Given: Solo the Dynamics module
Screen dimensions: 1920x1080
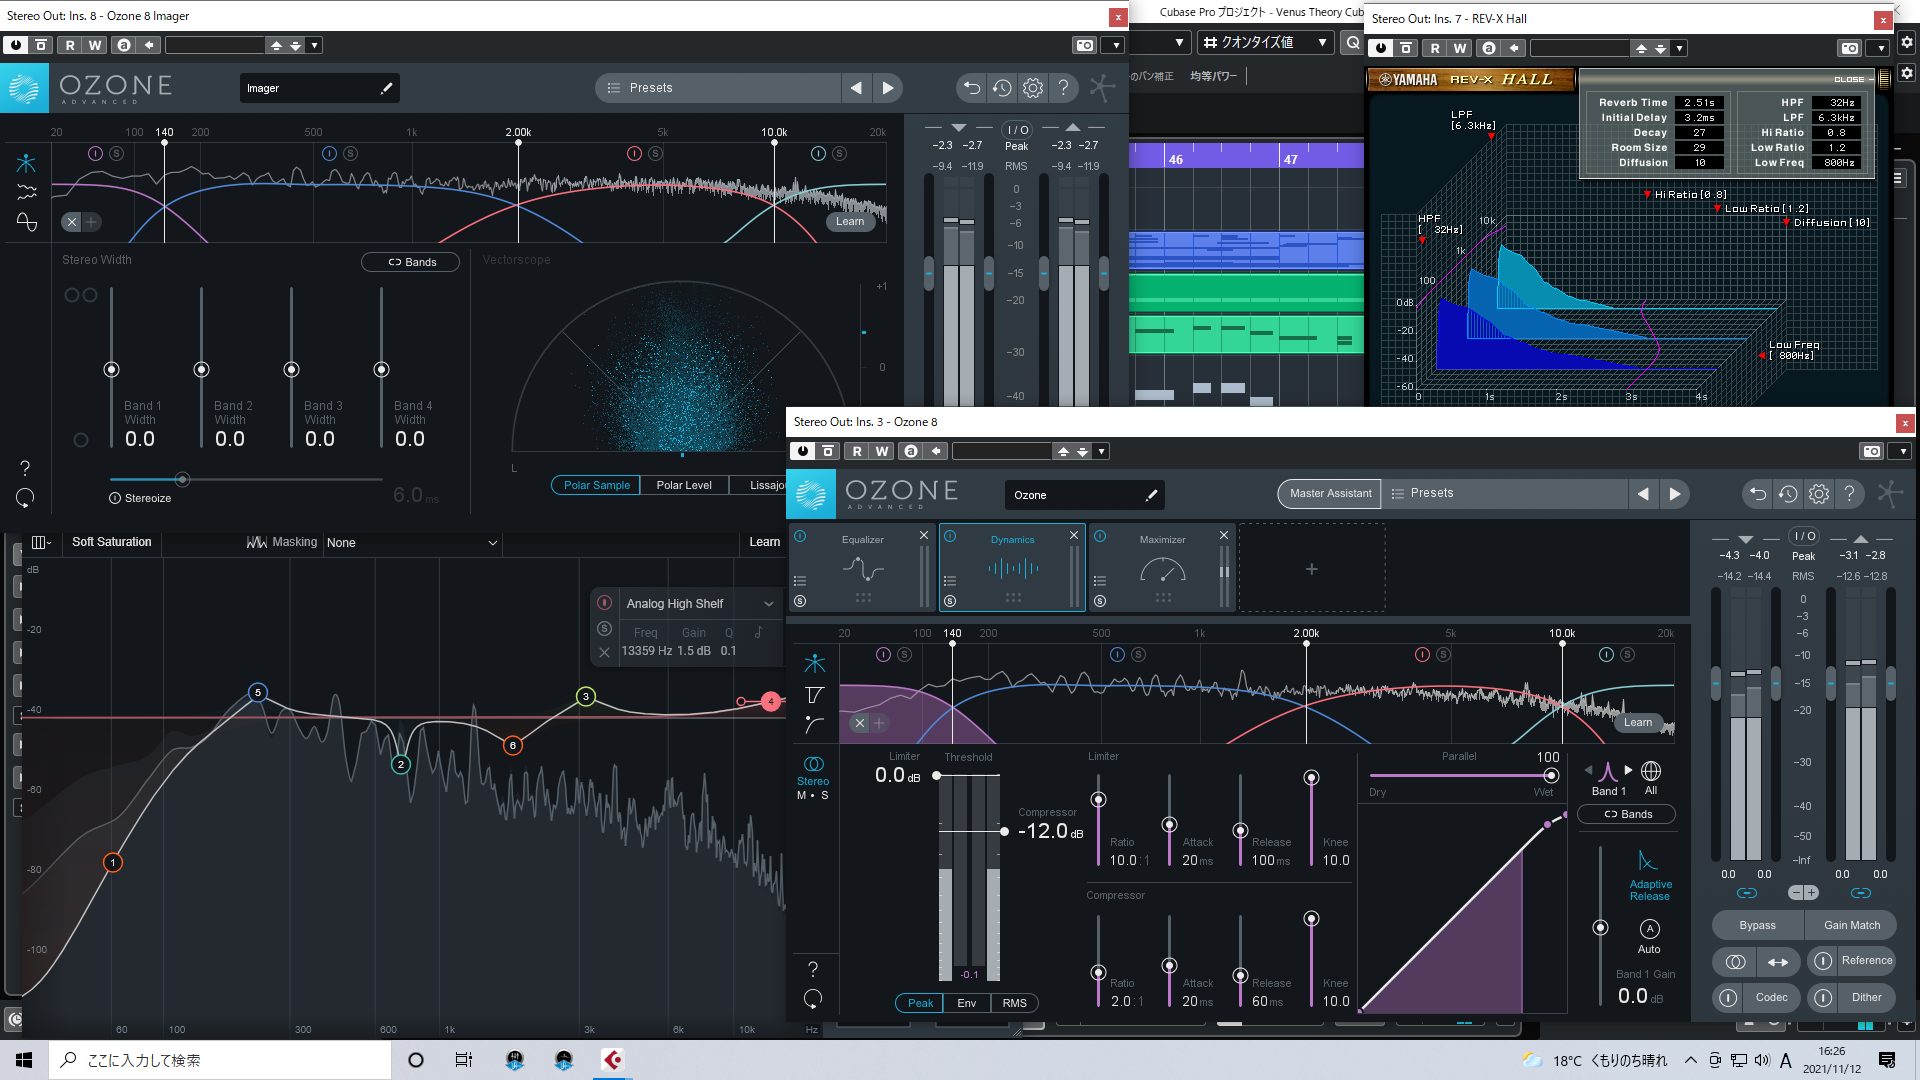Looking at the screenshot, I should click(950, 601).
